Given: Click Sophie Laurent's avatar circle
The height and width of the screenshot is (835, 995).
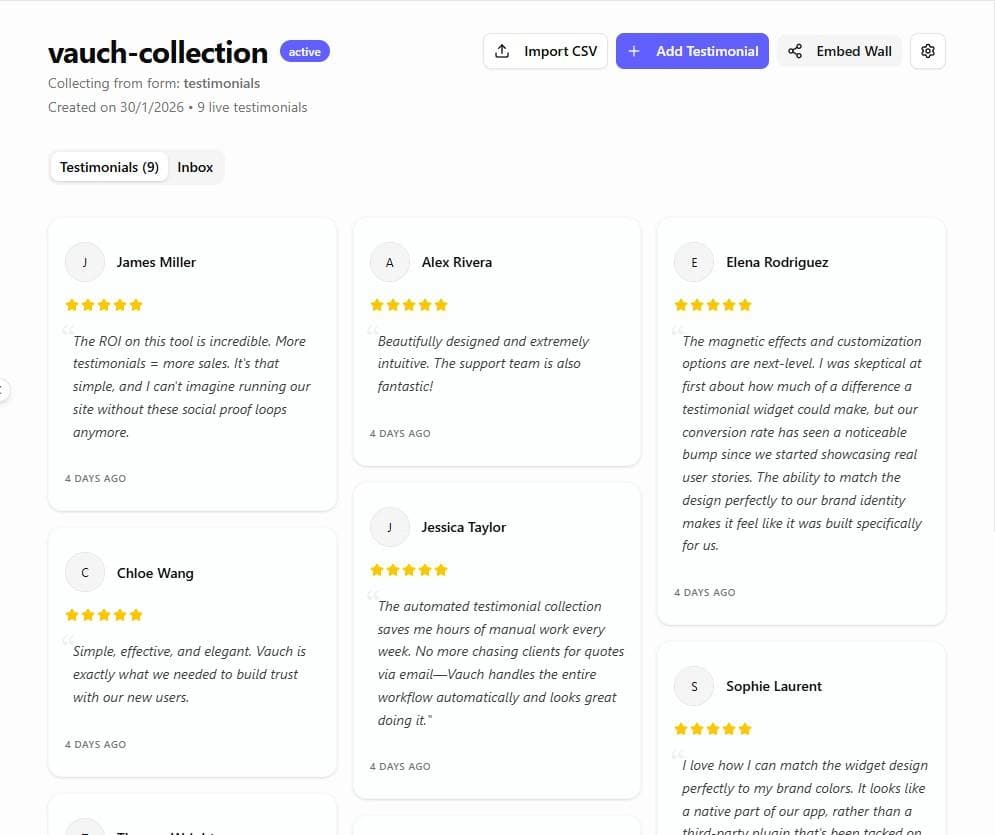Looking at the screenshot, I should (694, 686).
